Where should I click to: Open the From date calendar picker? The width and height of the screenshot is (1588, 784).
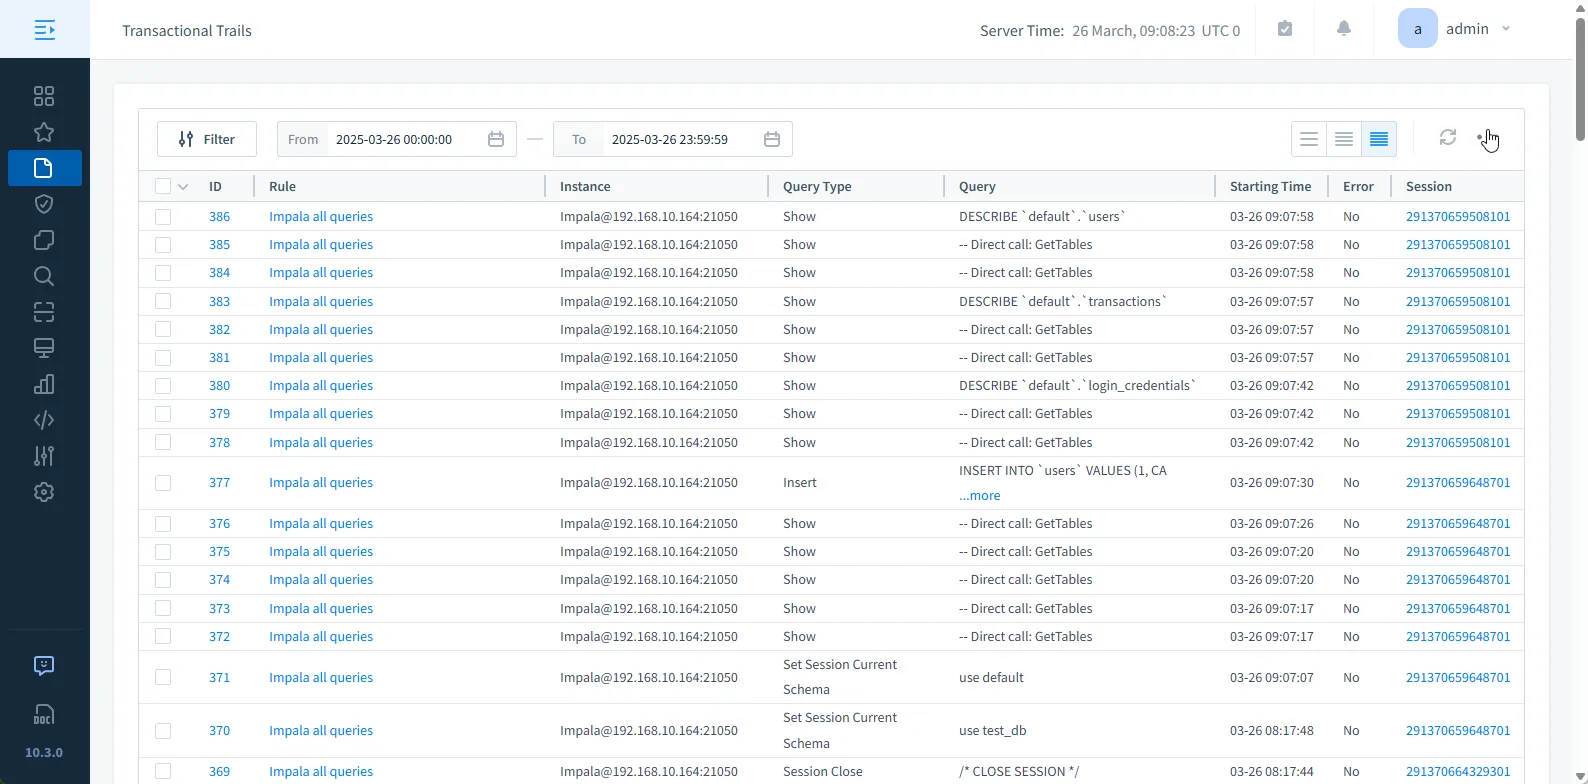[496, 139]
